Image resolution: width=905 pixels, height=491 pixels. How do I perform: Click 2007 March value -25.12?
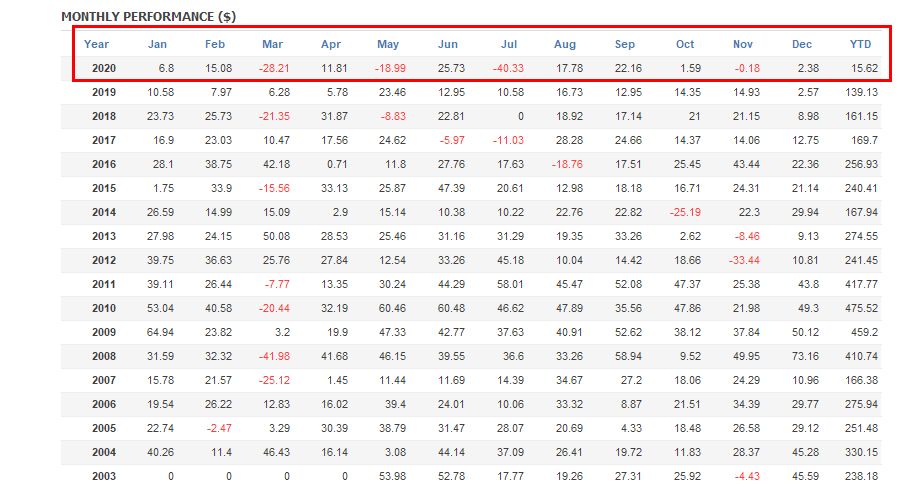(274, 380)
